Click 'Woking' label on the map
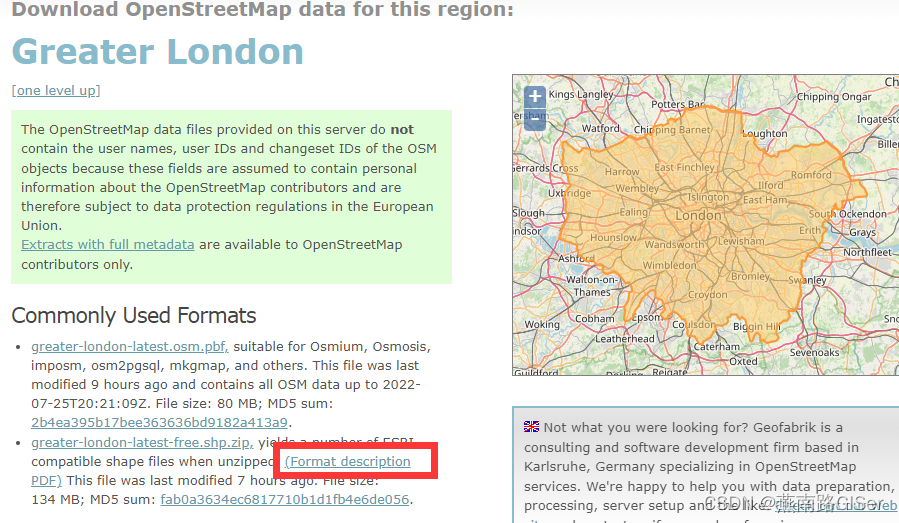 point(542,325)
